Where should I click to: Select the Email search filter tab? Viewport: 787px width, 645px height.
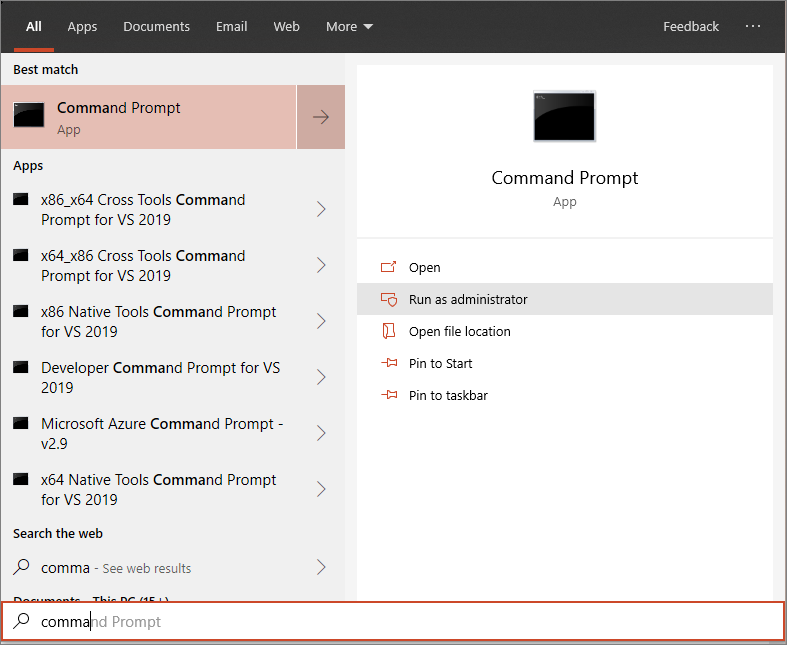(x=231, y=27)
